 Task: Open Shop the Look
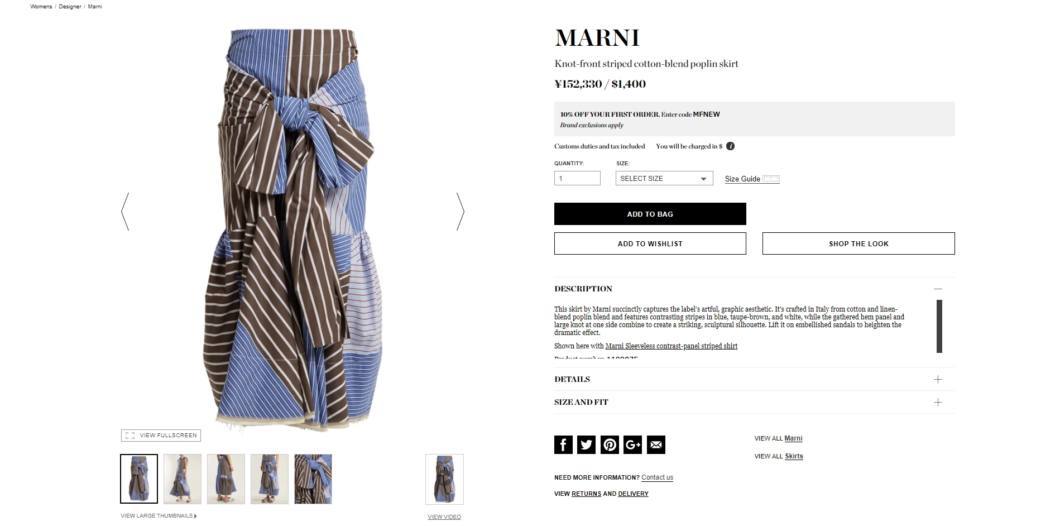859,243
